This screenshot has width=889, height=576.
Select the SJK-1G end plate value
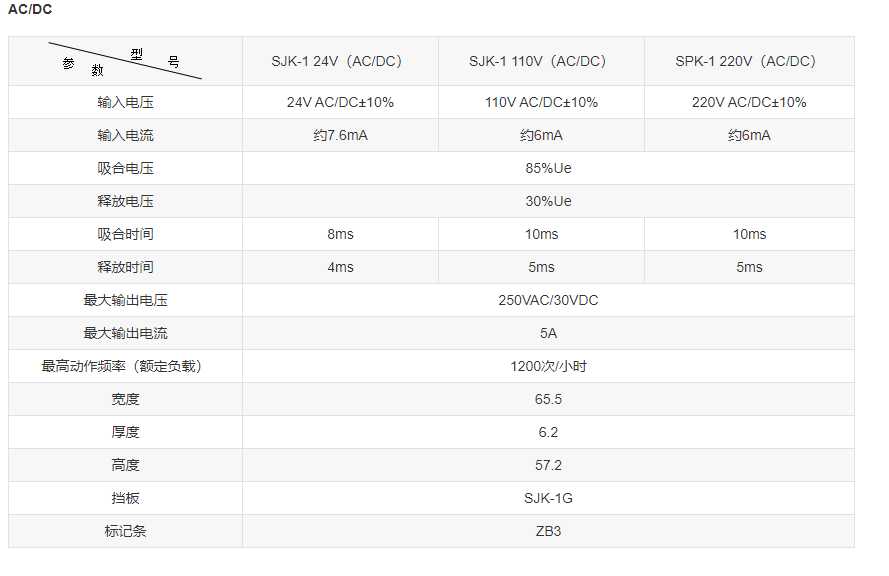click(x=548, y=498)
